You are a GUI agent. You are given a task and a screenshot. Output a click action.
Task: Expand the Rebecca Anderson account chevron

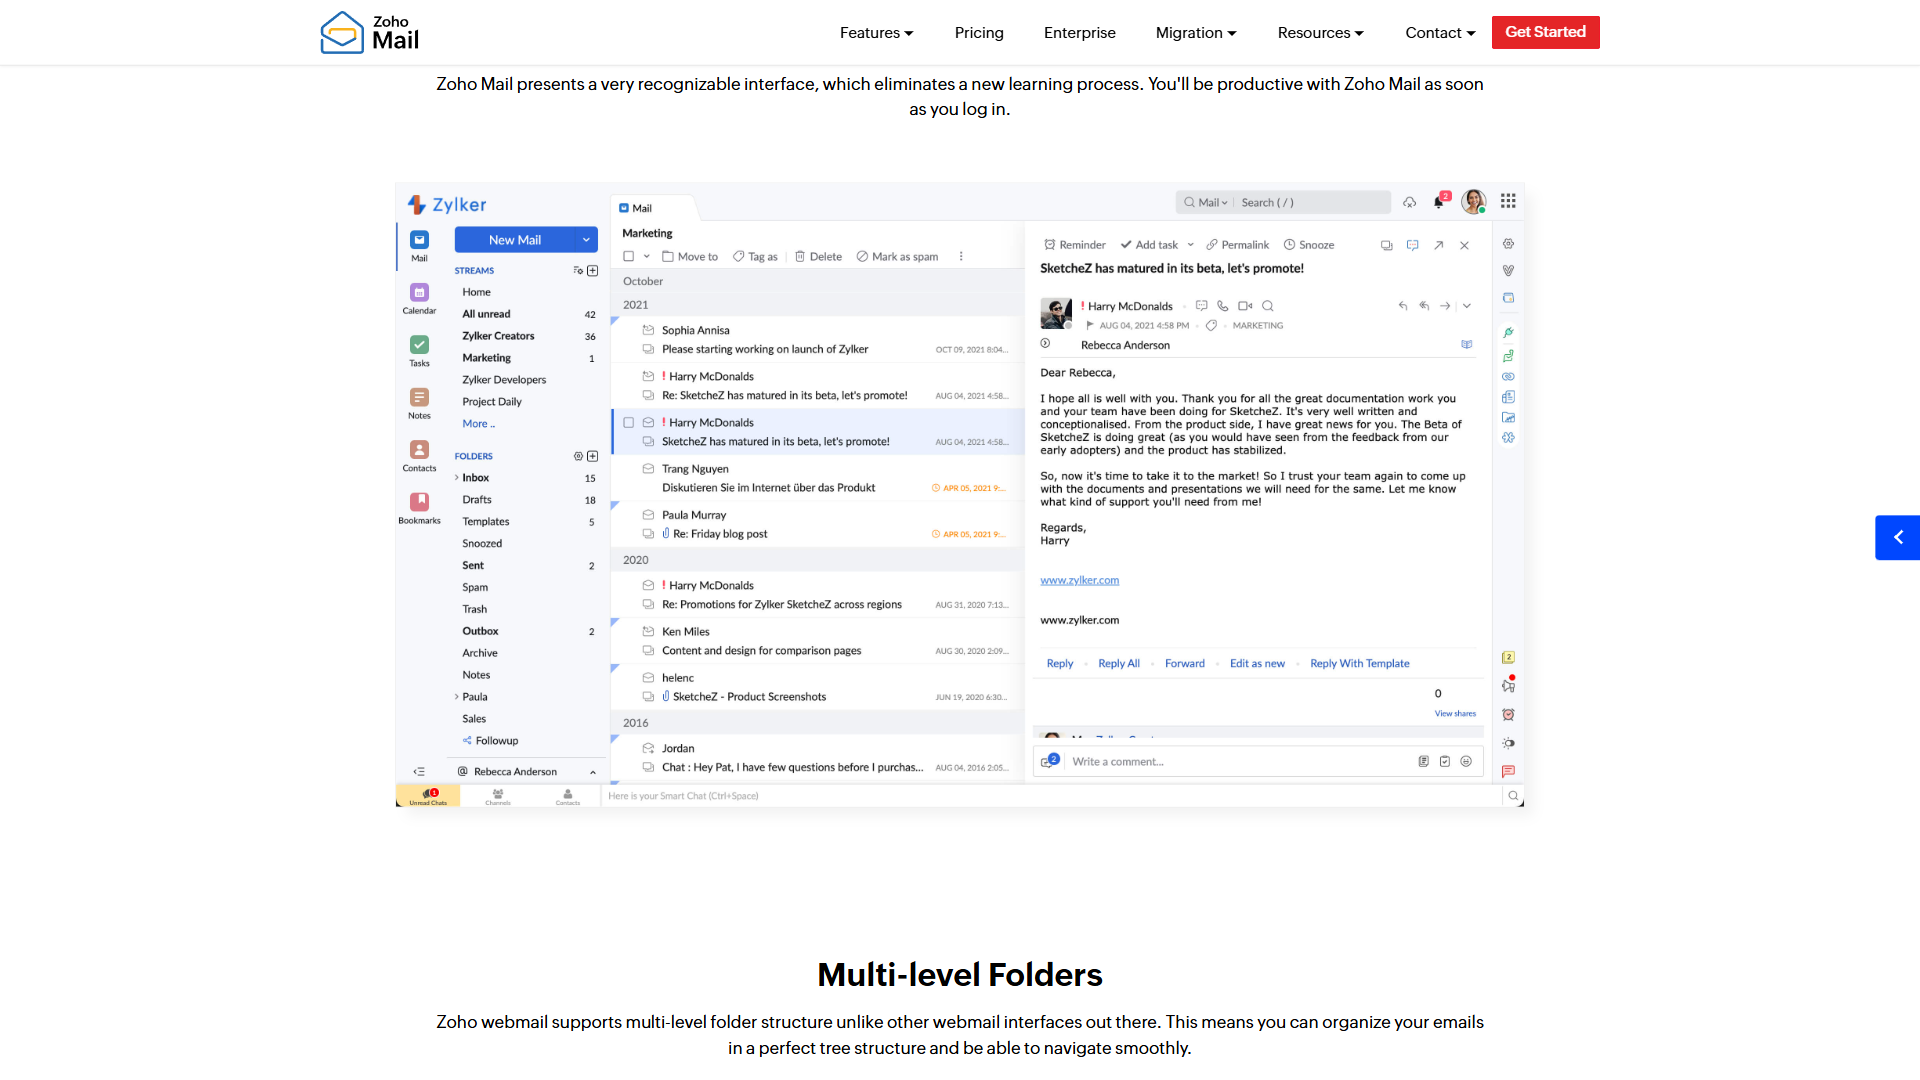593,772
